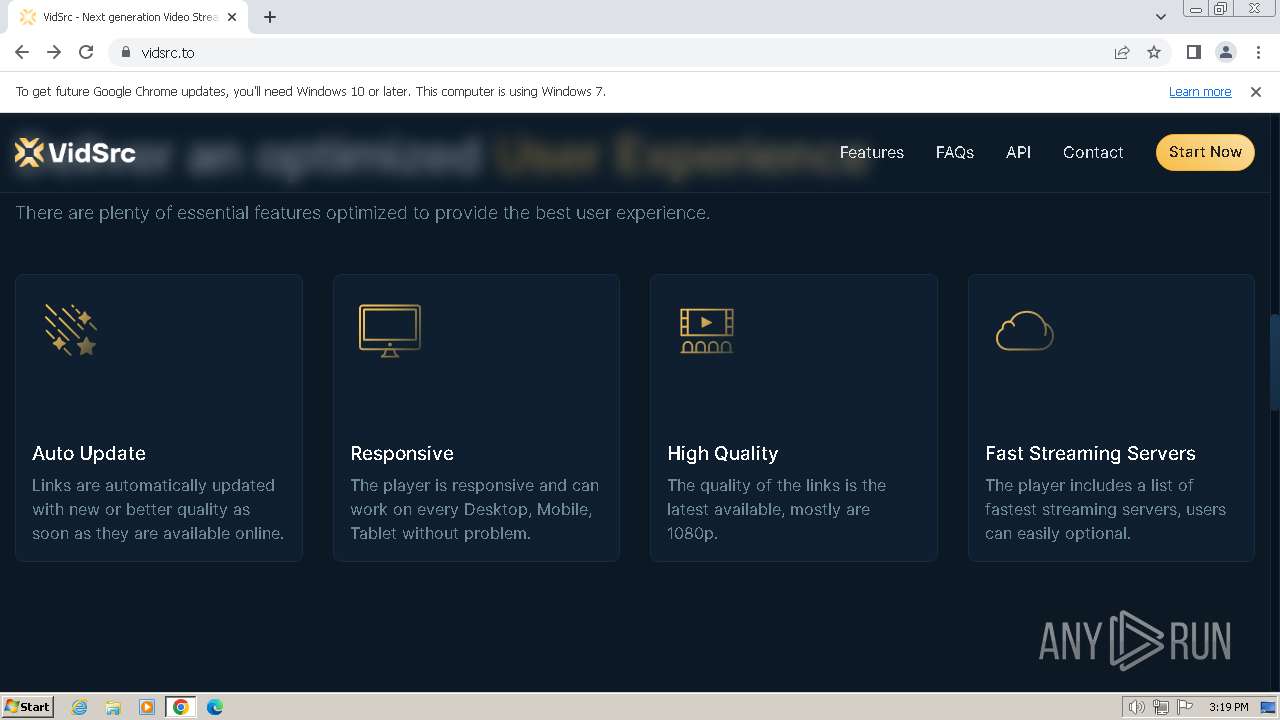
Task: Open the Windows Start menu
Action: (x=27, y=706)
